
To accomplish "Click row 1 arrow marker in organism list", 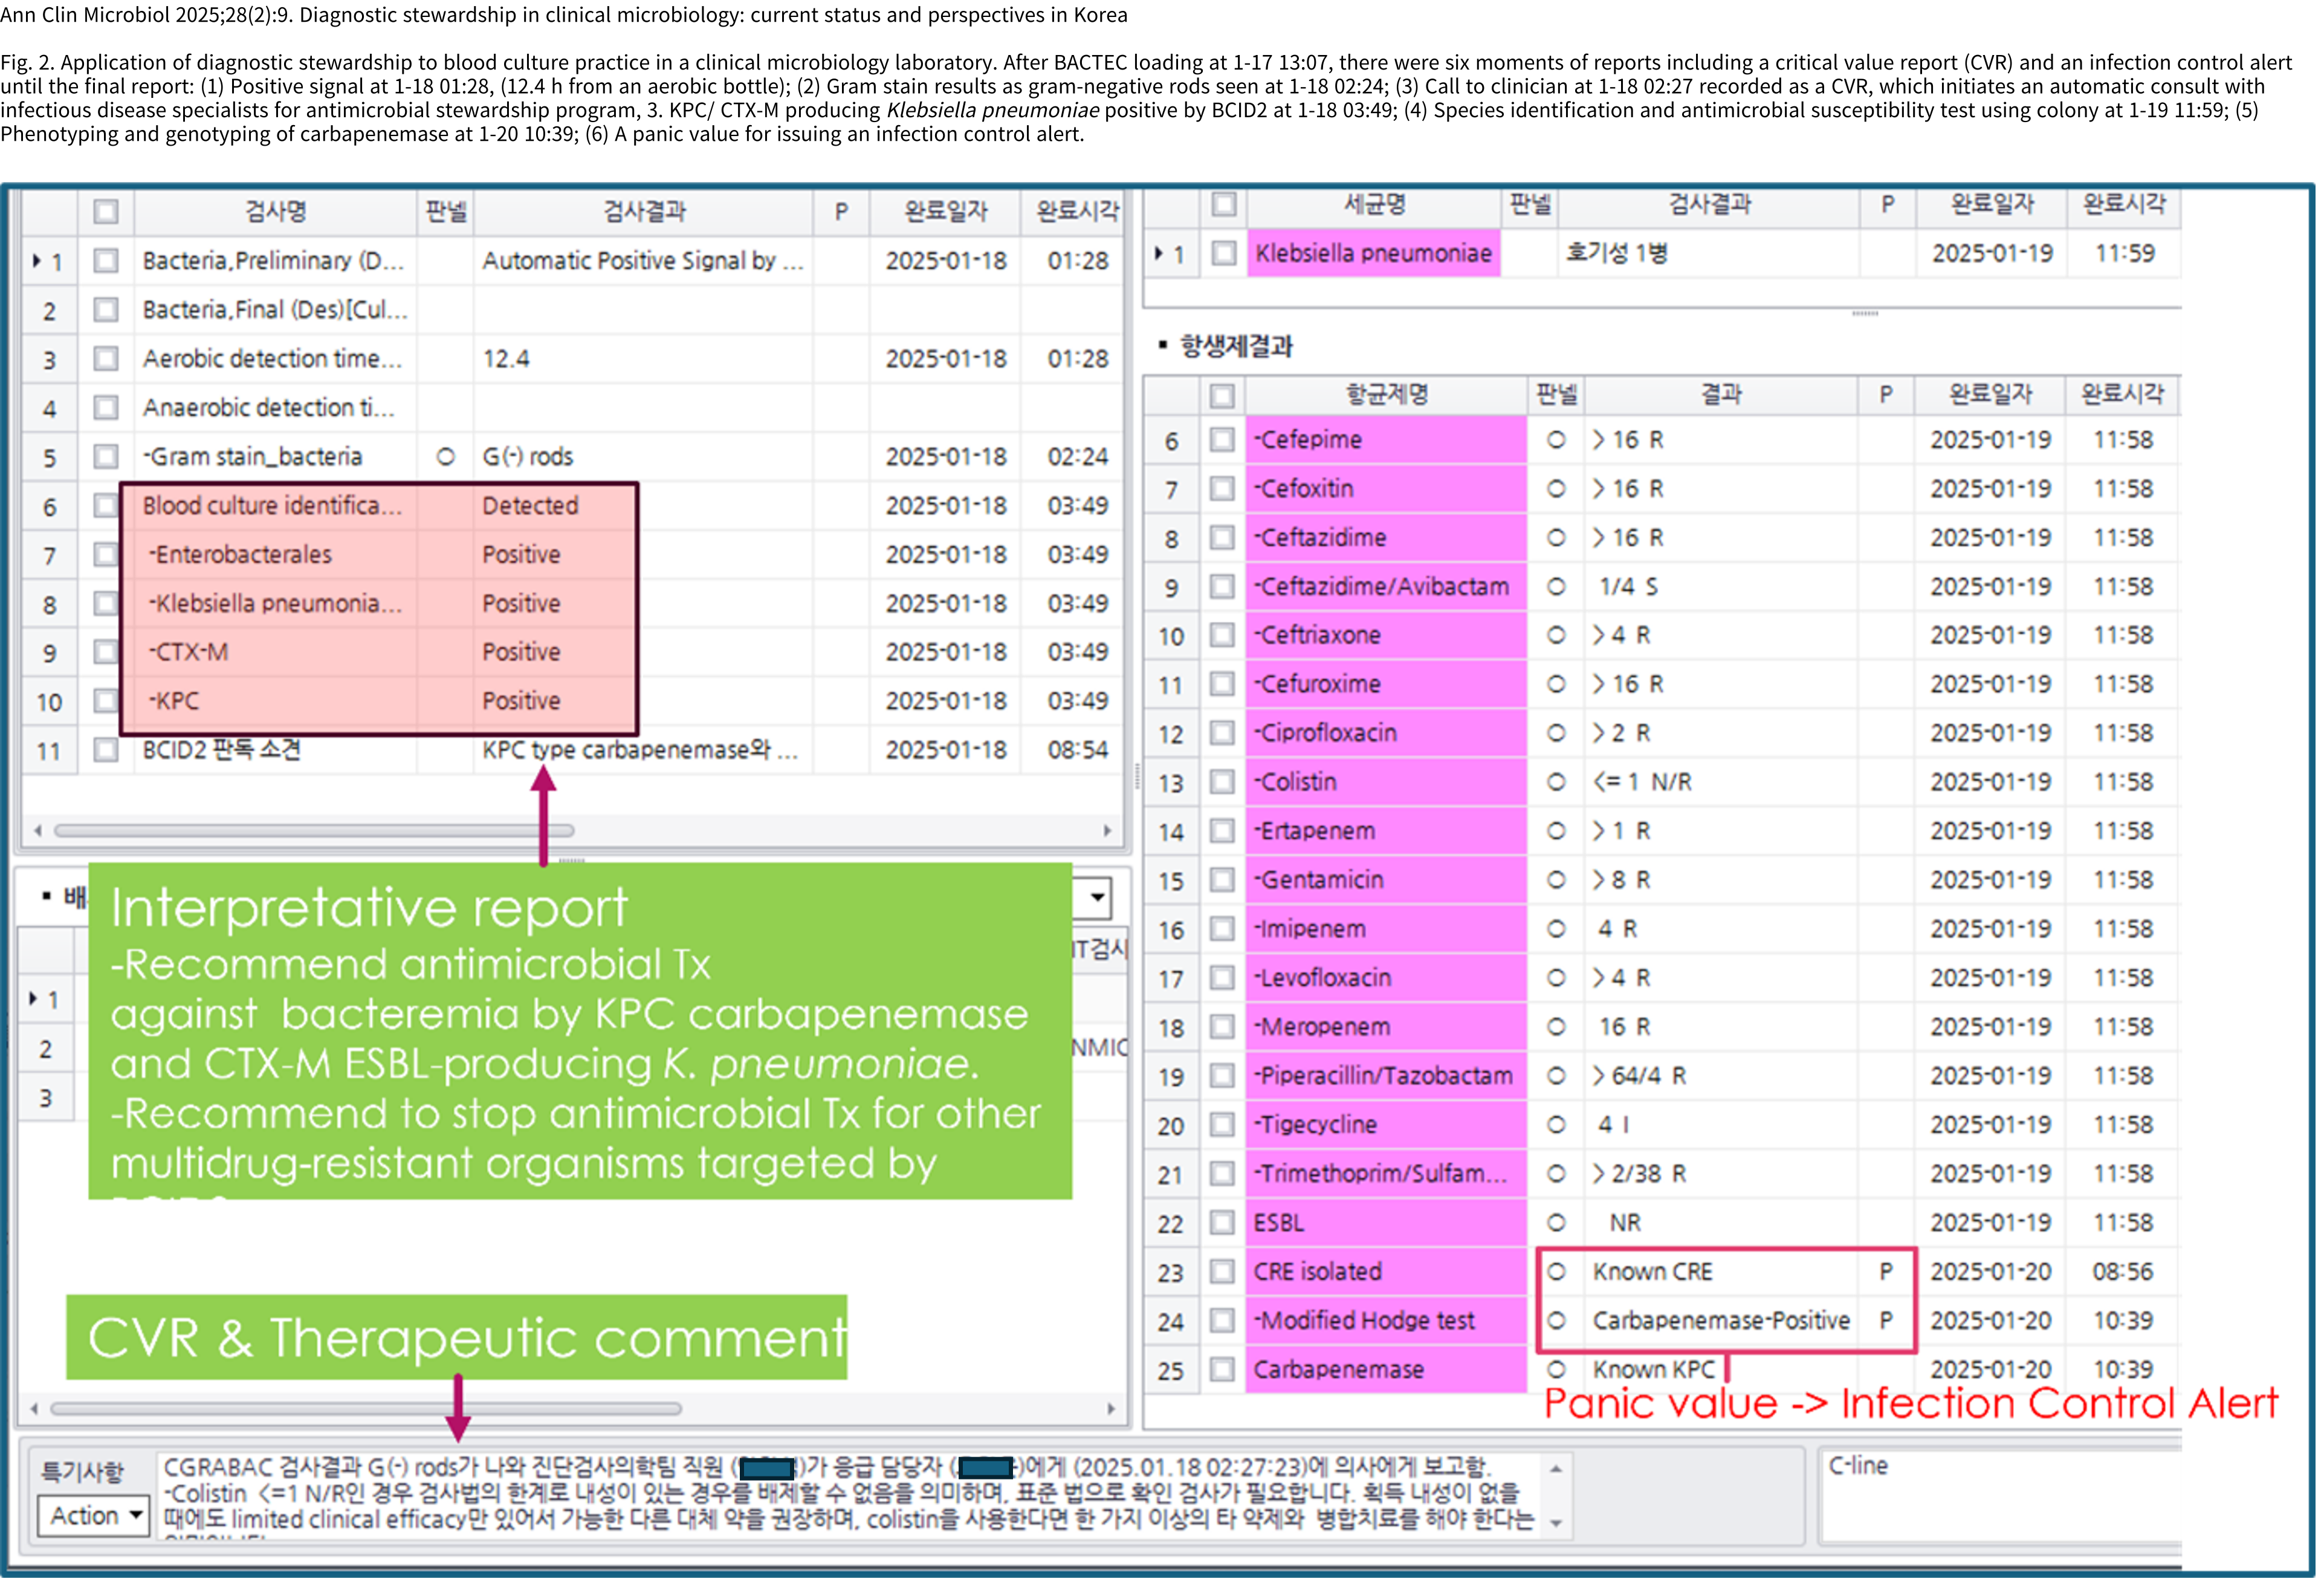I will tap(1158, 253).
